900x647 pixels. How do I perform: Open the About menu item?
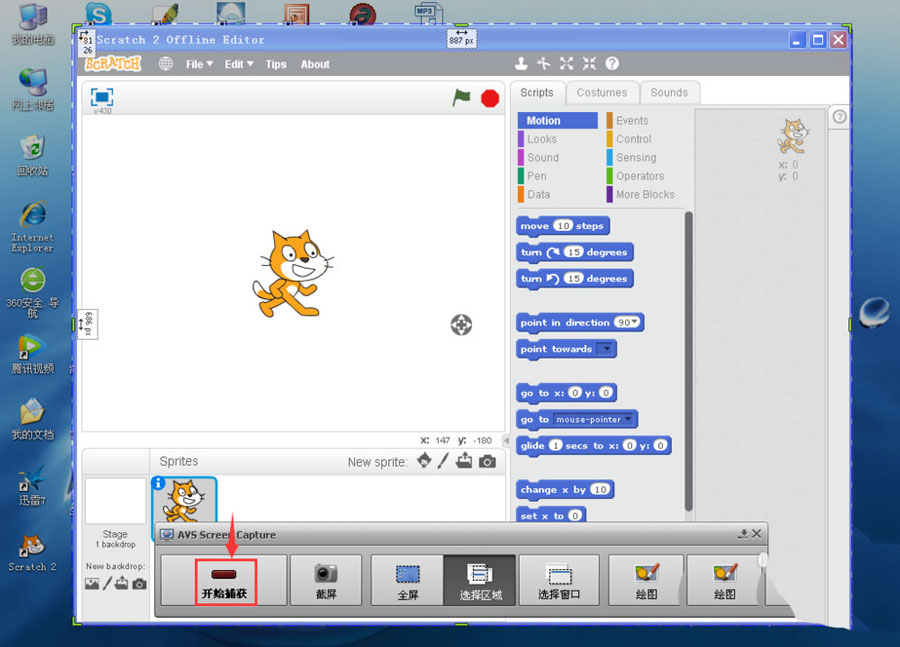[315, 64]
